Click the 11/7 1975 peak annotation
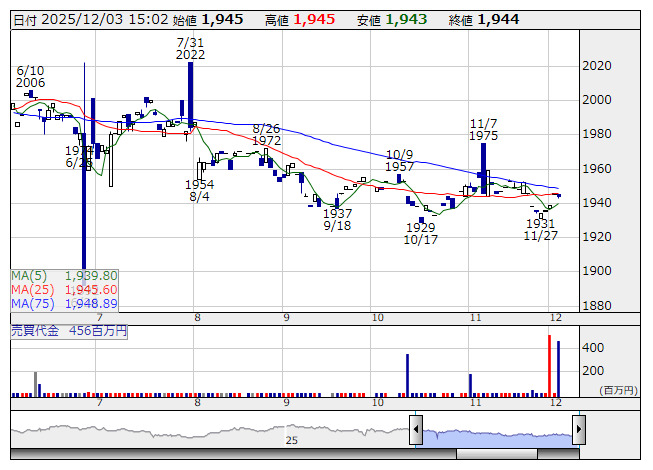 pos(484,128)
